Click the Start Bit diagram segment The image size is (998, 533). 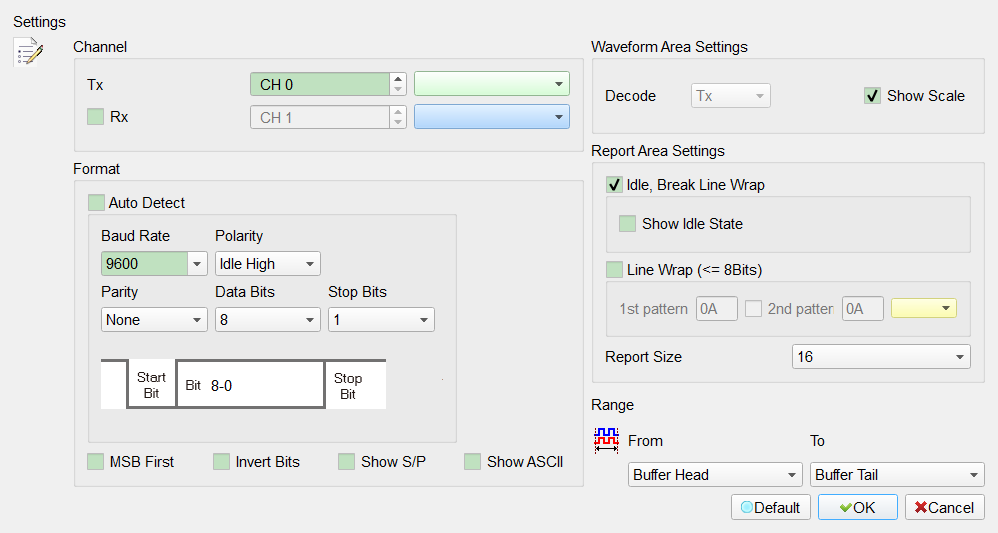(x=151, y=385)
